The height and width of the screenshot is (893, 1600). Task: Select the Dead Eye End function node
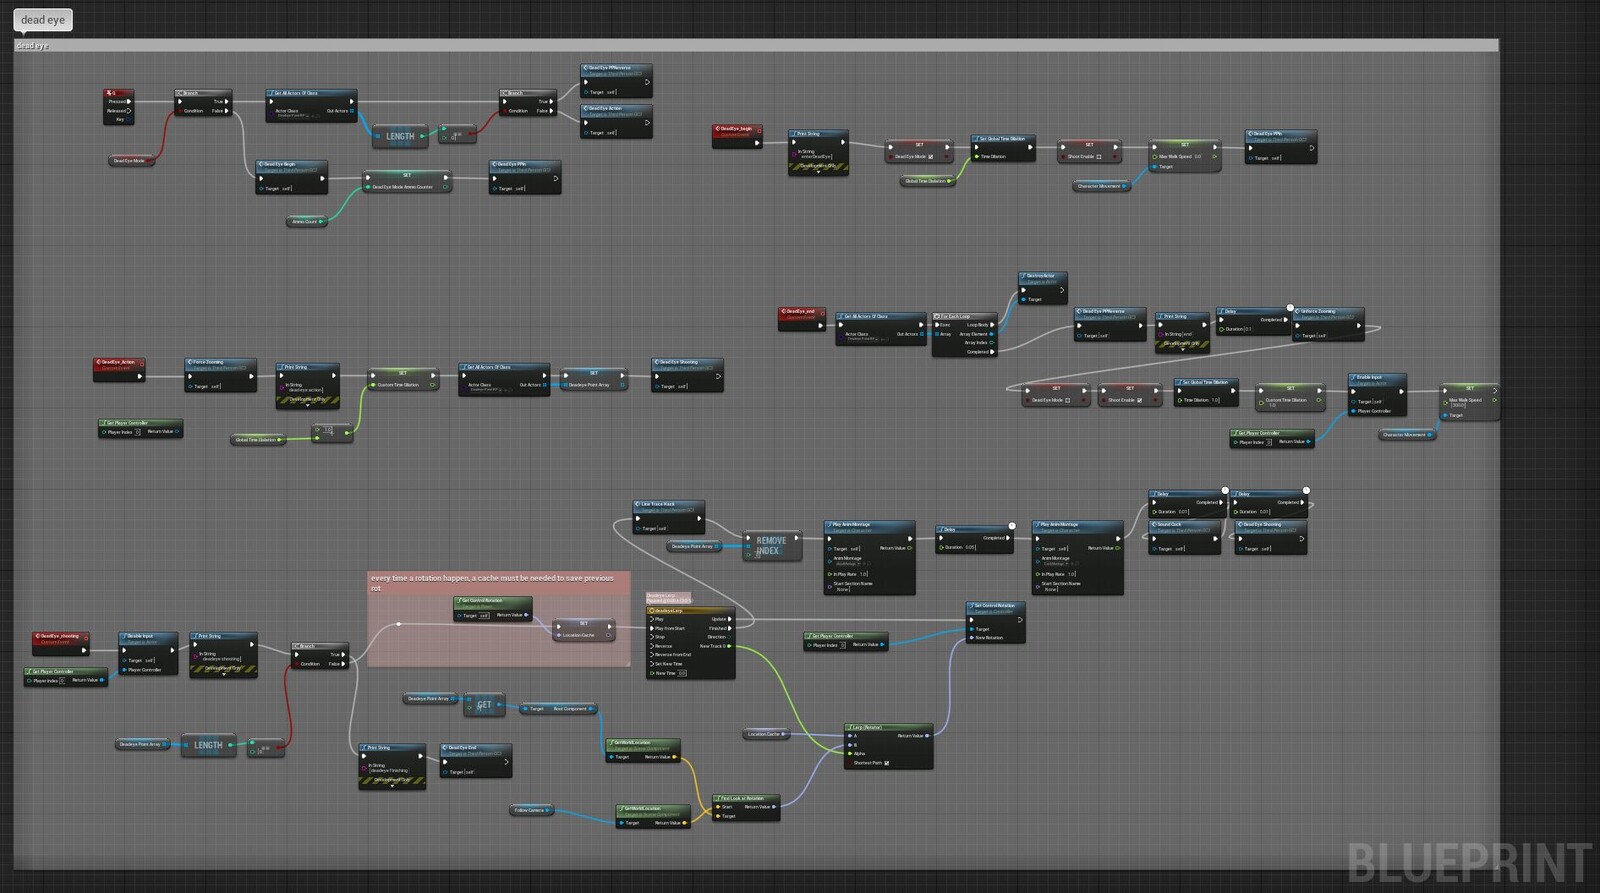[x=477, y=760]
